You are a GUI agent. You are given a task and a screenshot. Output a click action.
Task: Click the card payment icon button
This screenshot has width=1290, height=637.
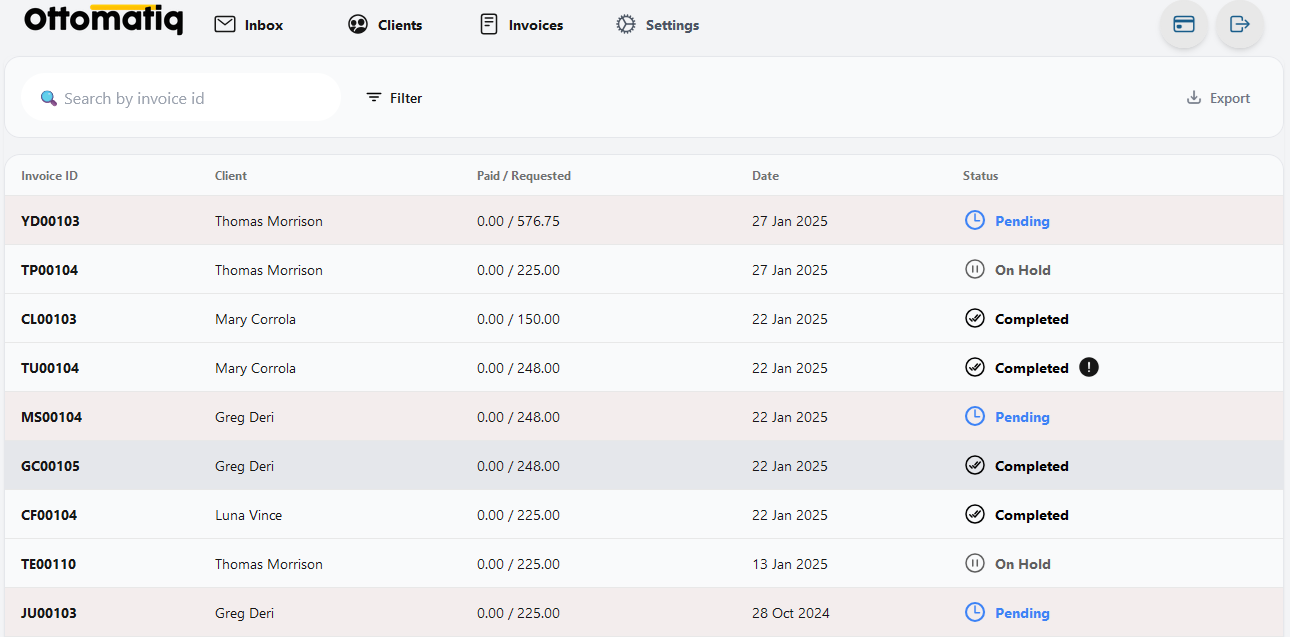[1184, 25]
